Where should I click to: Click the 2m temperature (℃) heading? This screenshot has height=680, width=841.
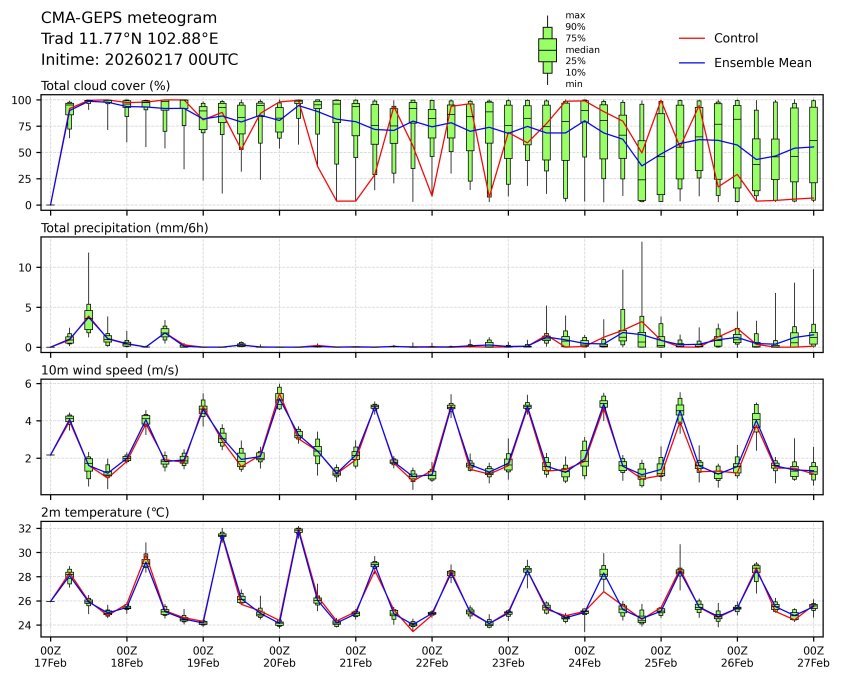[x=103, y=513]
